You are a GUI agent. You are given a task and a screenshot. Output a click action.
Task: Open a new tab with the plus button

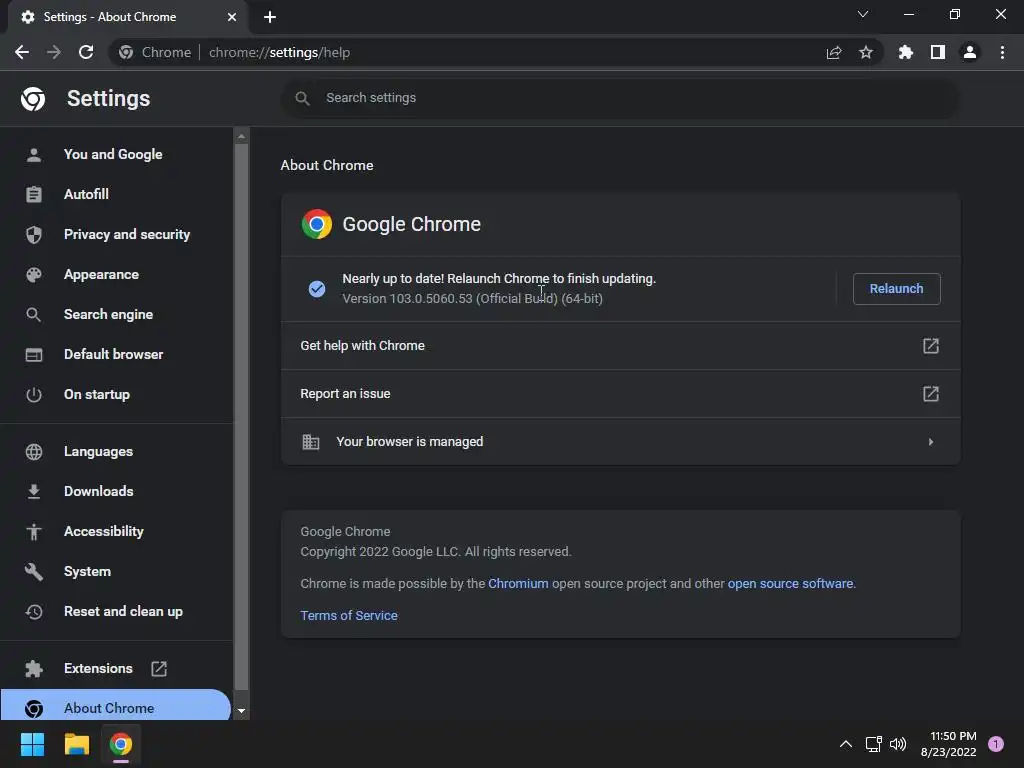click(270, 17)
